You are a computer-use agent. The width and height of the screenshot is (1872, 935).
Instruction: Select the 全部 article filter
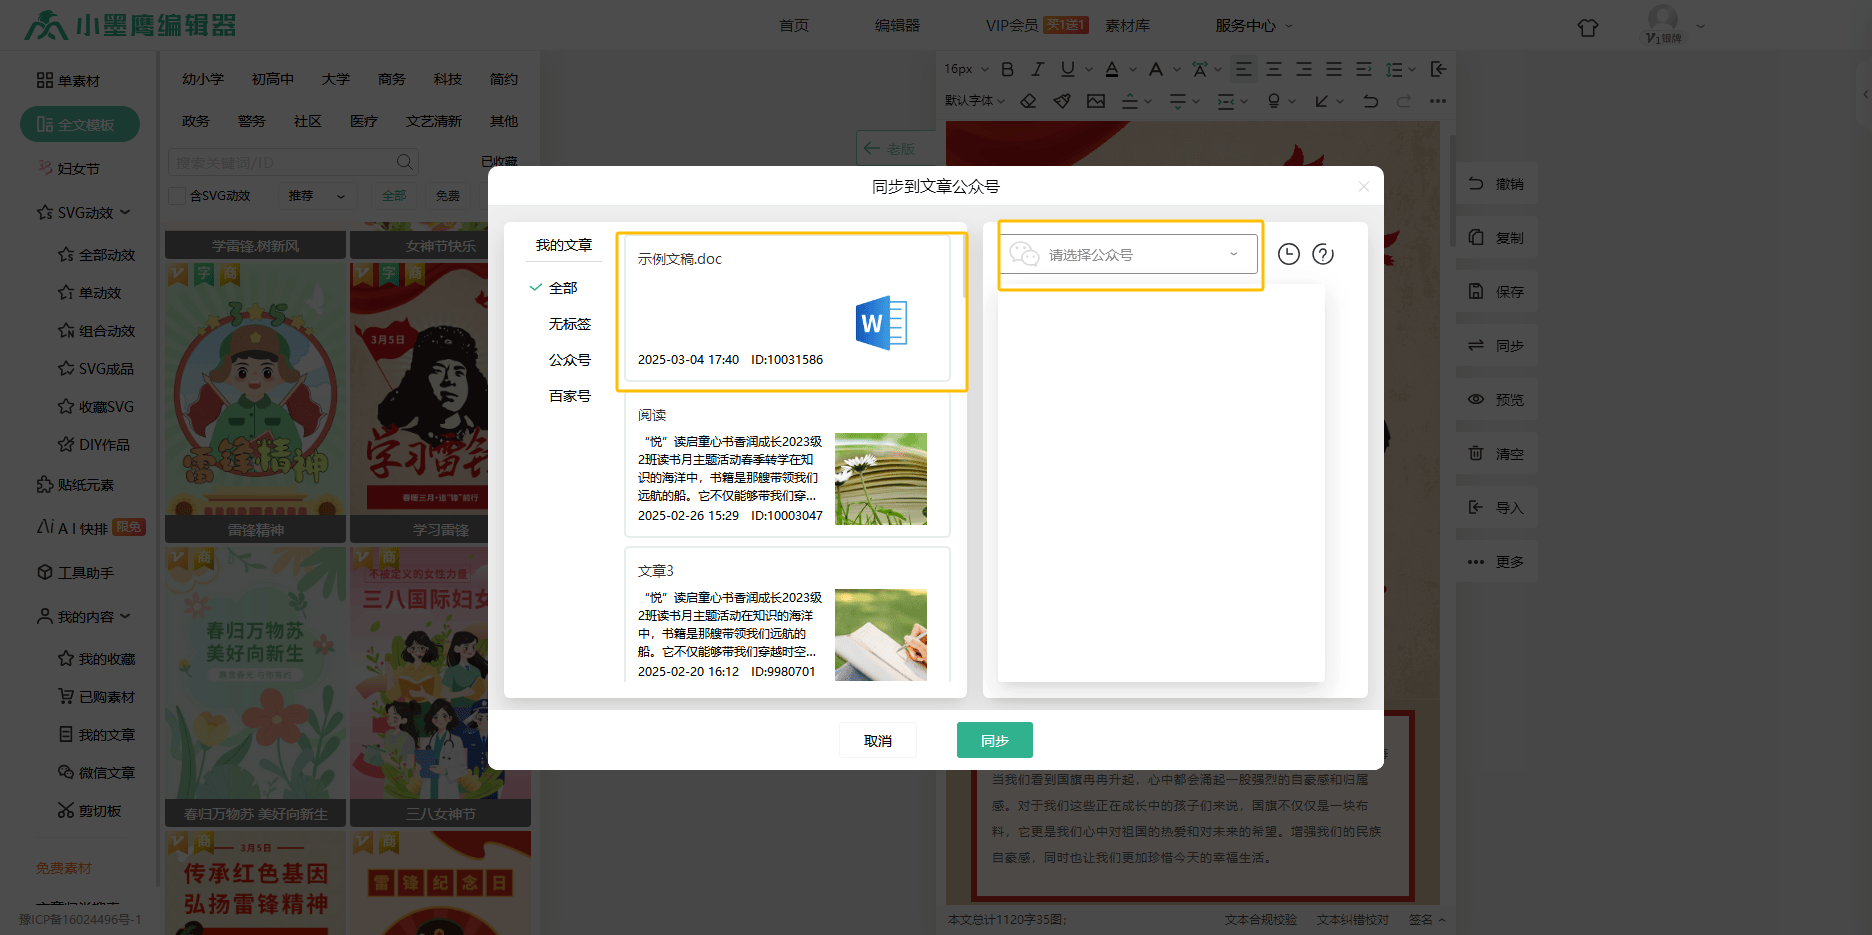pos(563,288)
